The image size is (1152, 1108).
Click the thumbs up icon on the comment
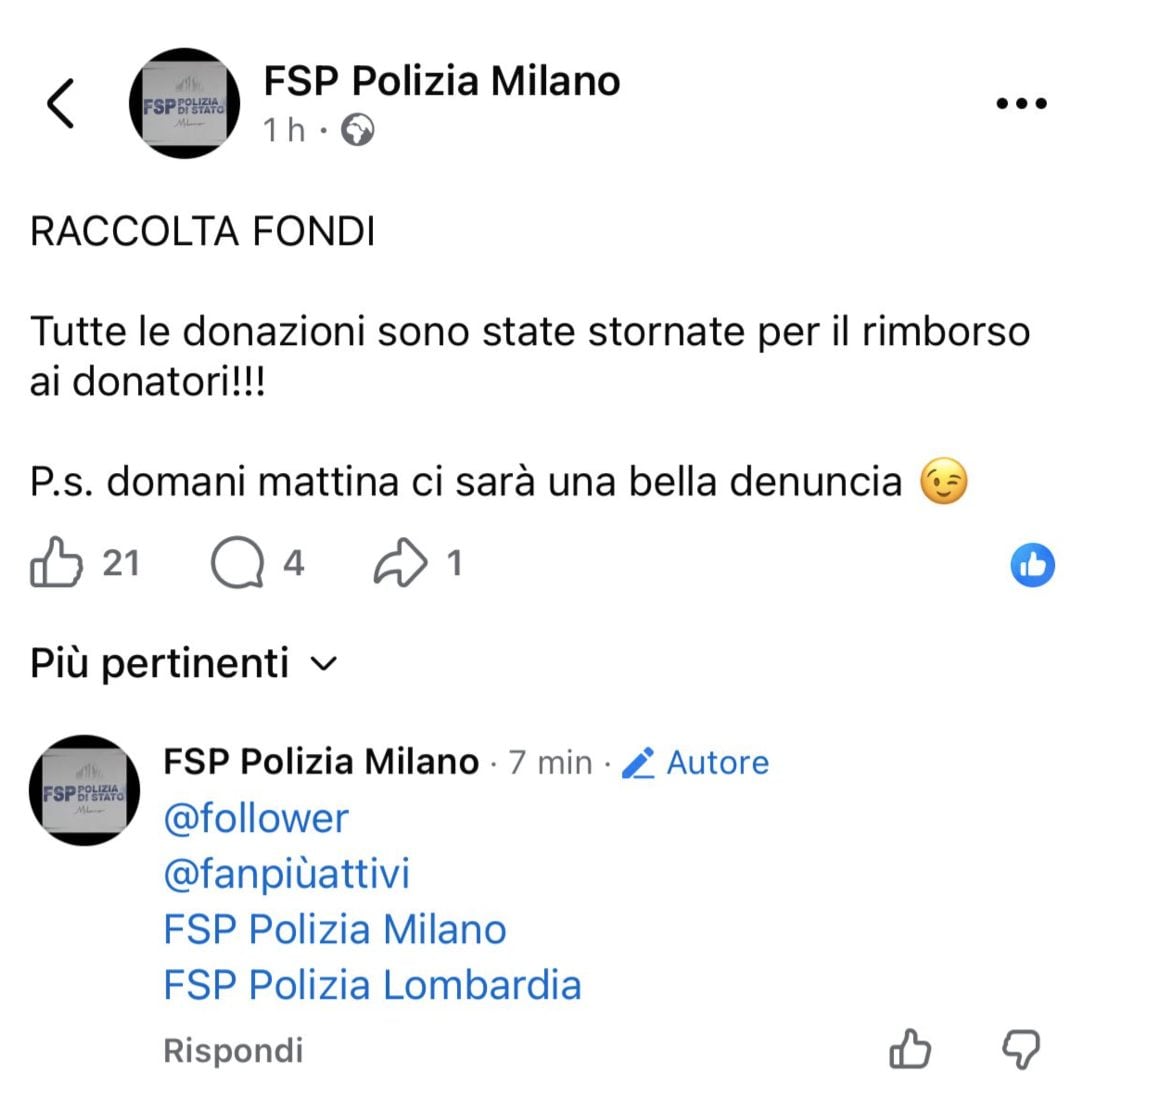909,1051
